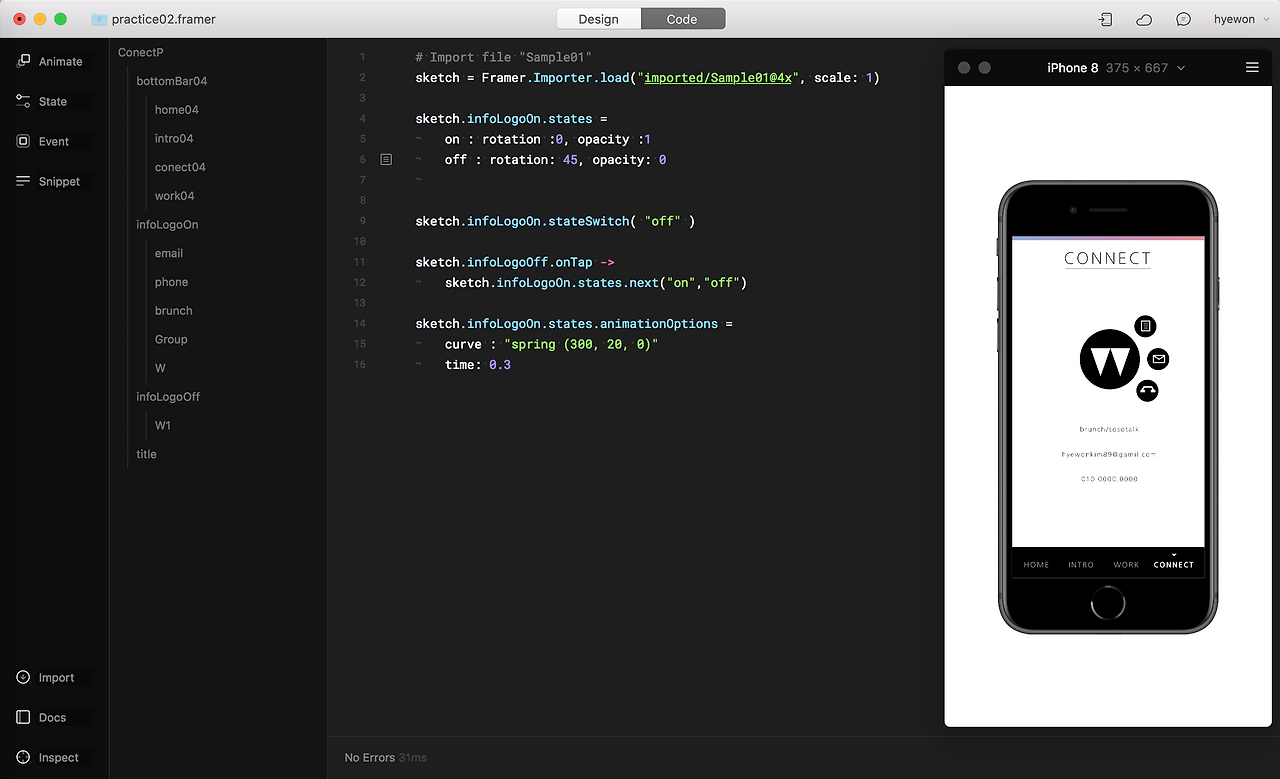Tap the envelope mail icon in the preview

[x=1158, y=359]
